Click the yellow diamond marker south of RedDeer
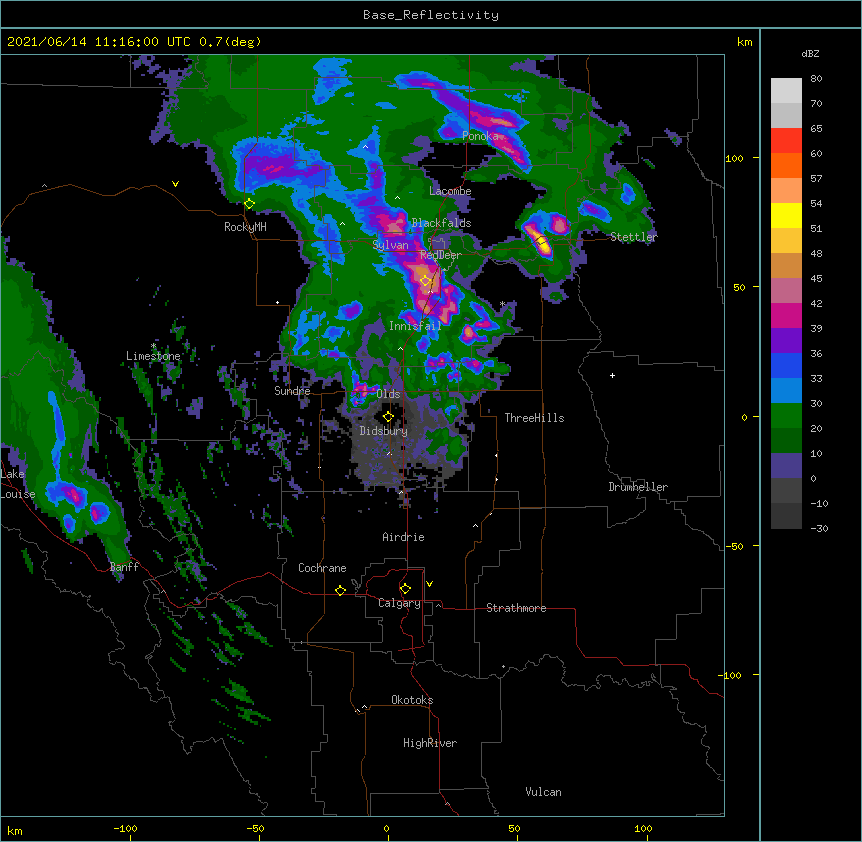The image size is (862, 842). 425,281
